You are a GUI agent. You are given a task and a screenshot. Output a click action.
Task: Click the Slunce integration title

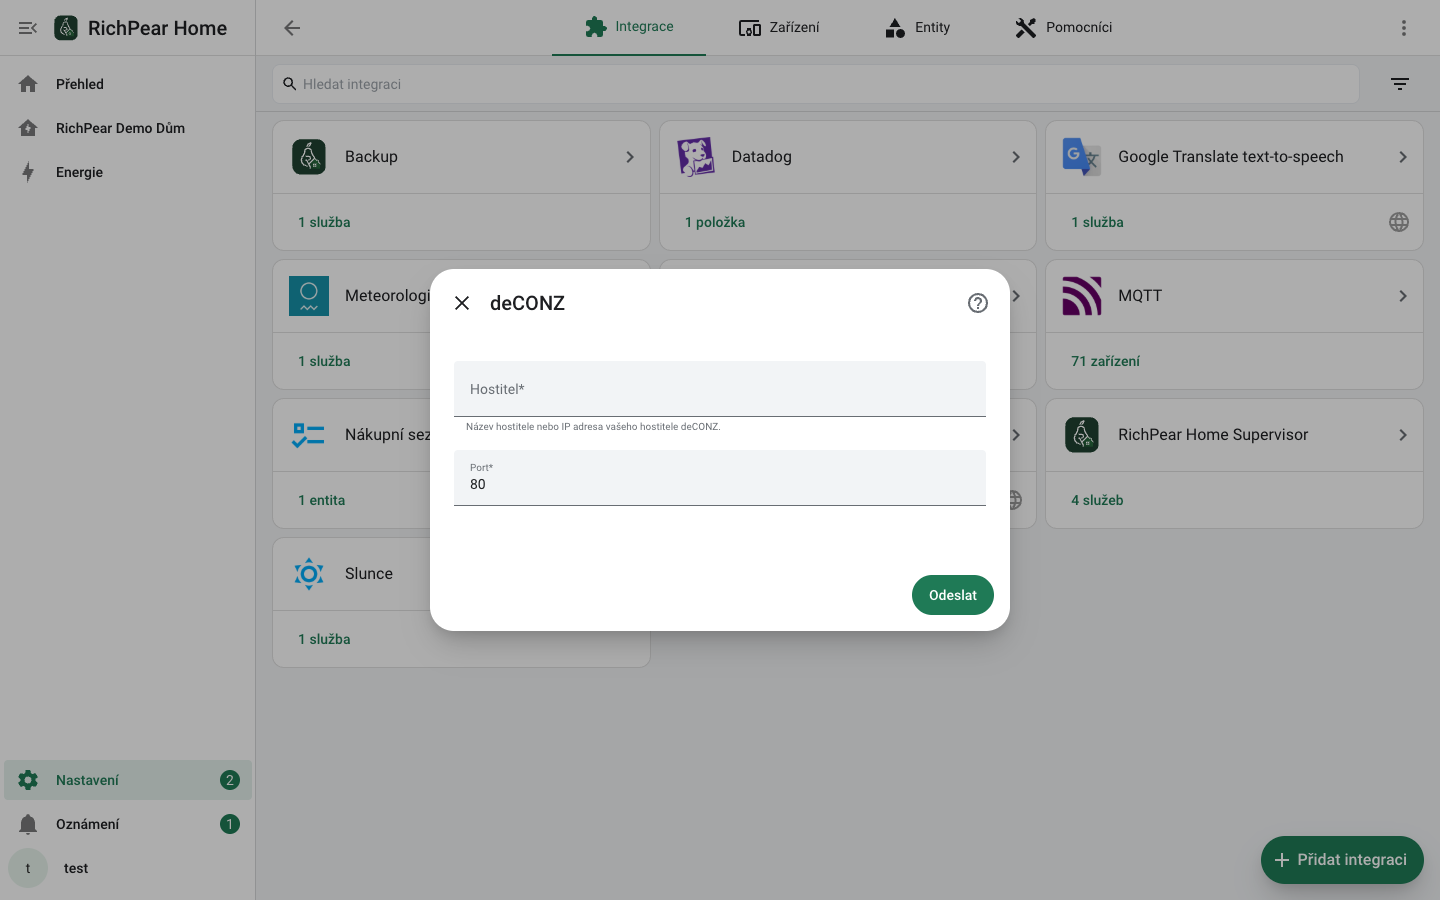369,574
